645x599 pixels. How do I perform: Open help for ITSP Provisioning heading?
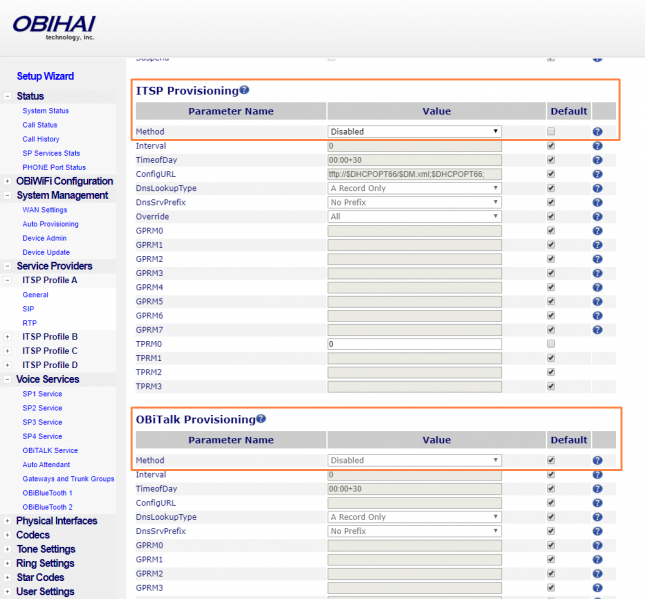click(x=244, y=90)
